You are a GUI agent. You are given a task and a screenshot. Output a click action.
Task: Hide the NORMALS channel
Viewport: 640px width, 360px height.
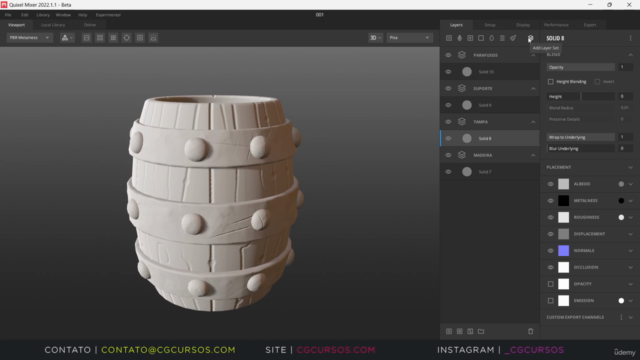pyautogui.click(x=551, y=251)
